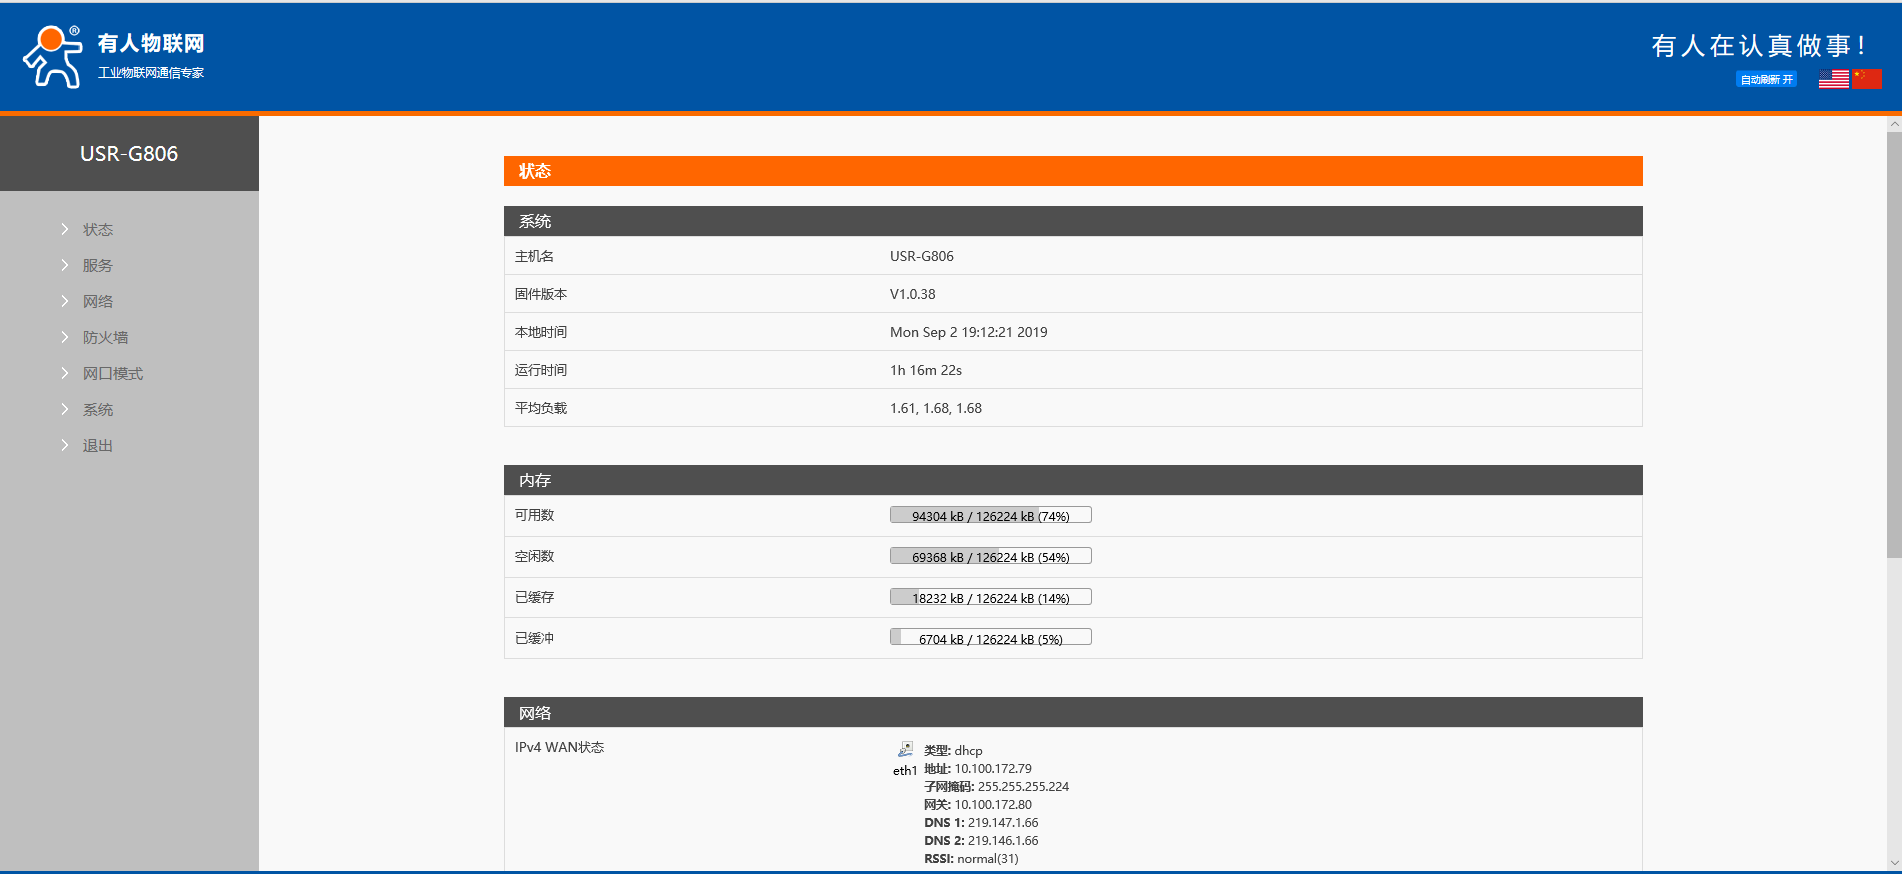Switch language using the US flag
The height and width of the screenshot is (874, 1902).
[1833, 79]
